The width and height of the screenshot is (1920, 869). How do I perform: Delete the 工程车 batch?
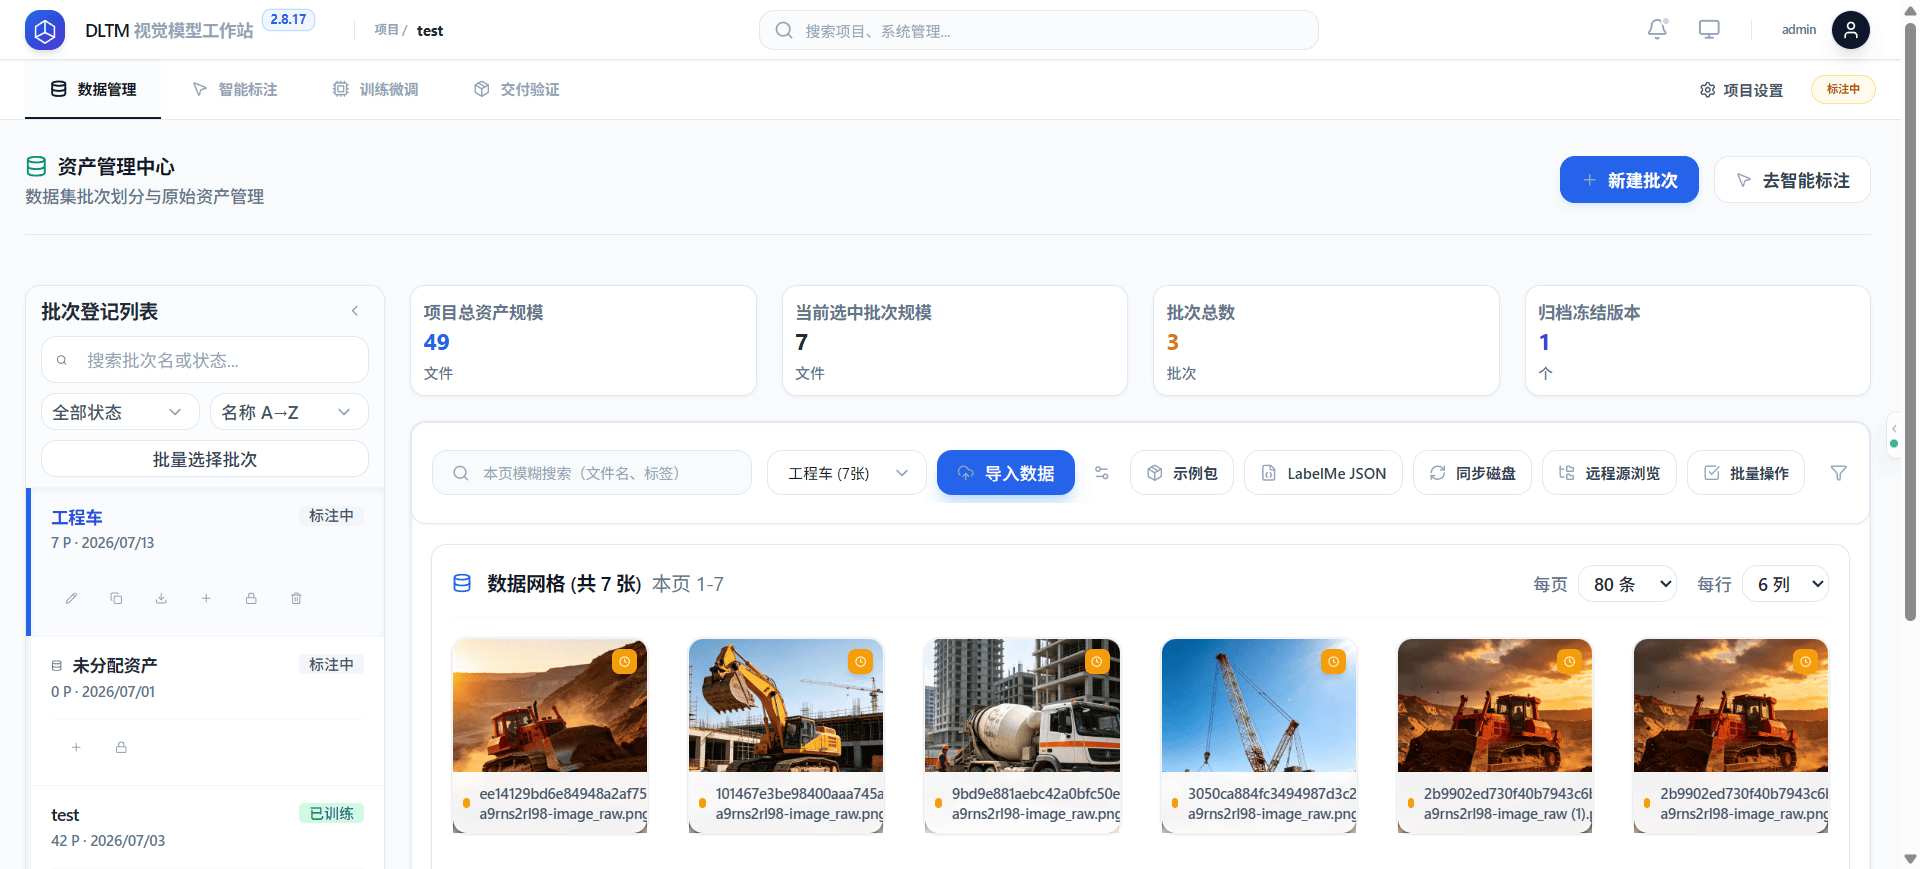[296, 598]
